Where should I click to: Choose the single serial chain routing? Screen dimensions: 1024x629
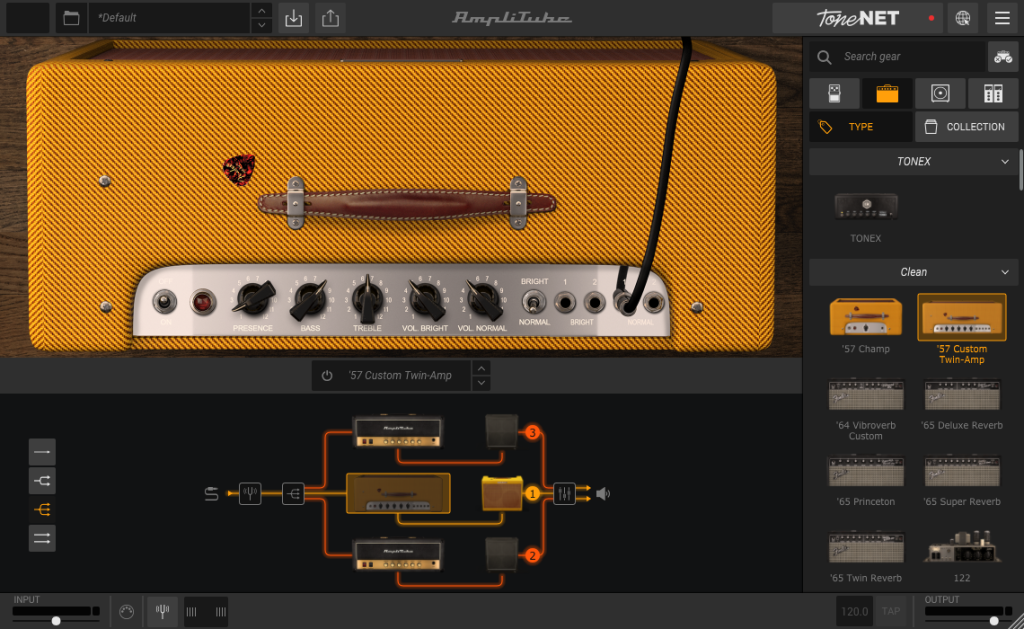pos(42,452)
